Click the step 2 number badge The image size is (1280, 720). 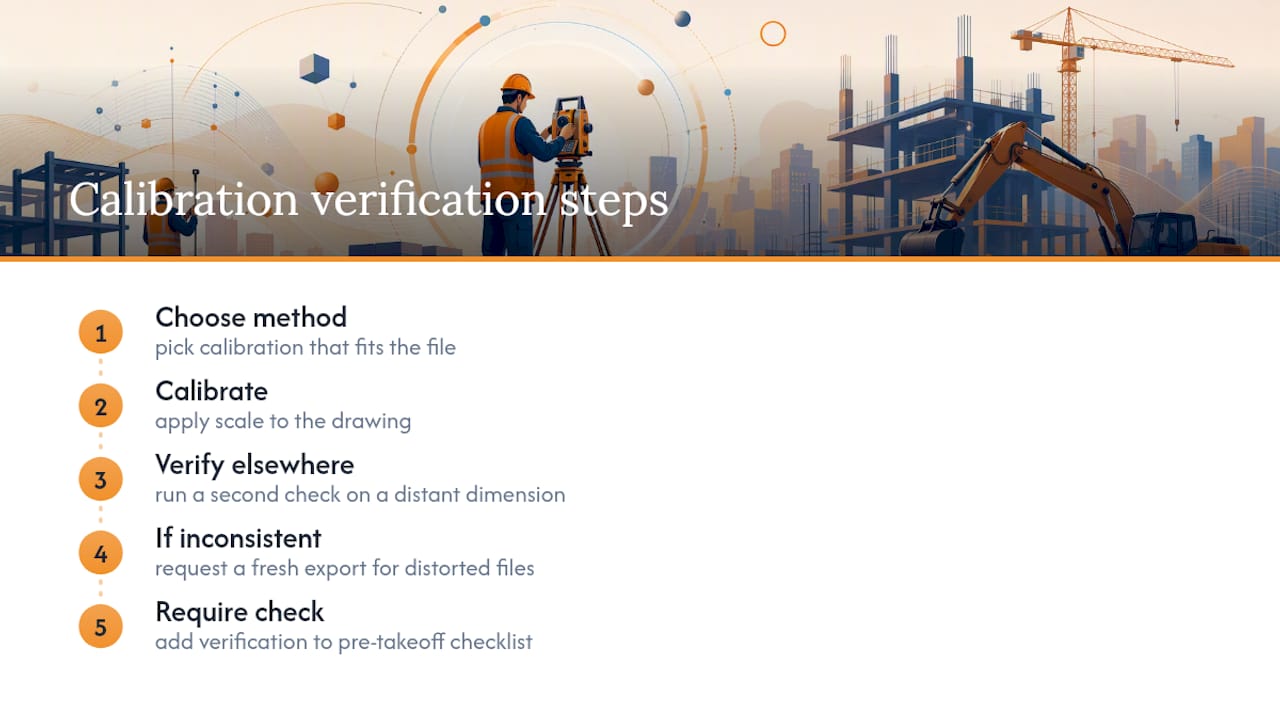click(100, 407)
